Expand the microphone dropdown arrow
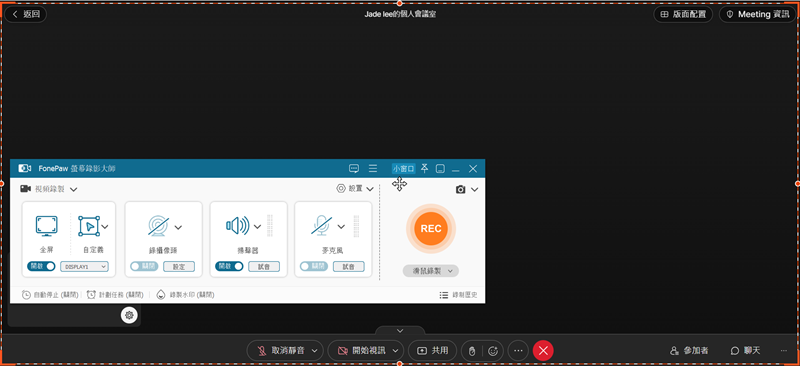The width and height of the screenshot is (800, 366). 342,227
